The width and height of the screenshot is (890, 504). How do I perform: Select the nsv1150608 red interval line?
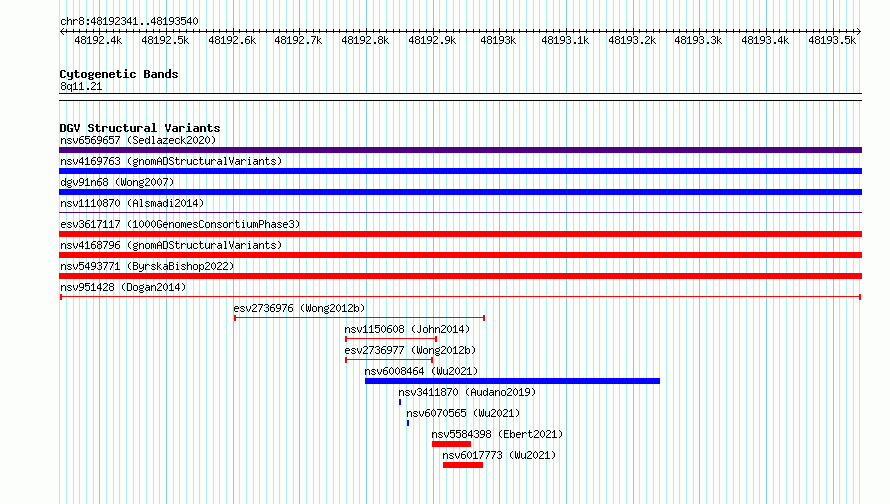(x=391, y=339)
